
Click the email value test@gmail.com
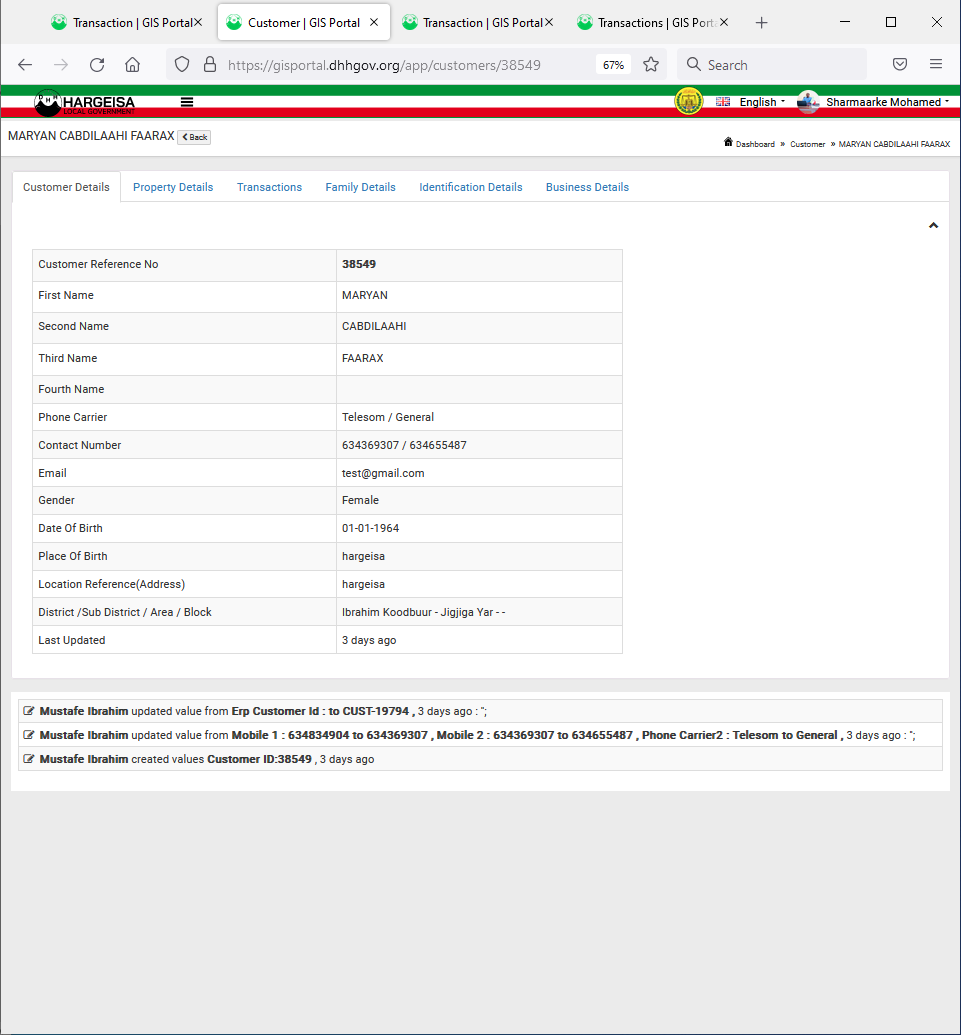pyautogui.click(x=383, y=473)
